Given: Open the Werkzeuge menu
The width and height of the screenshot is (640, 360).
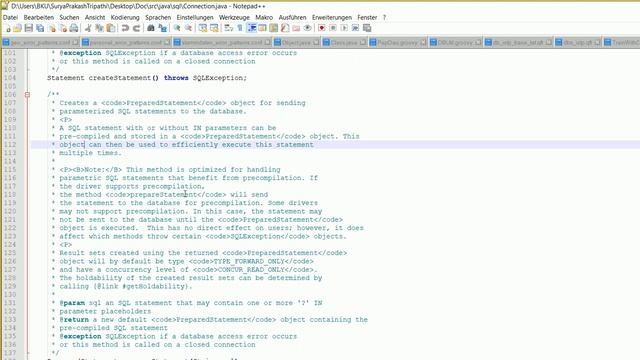Looking at the screenshot, I should click(234, 18).
